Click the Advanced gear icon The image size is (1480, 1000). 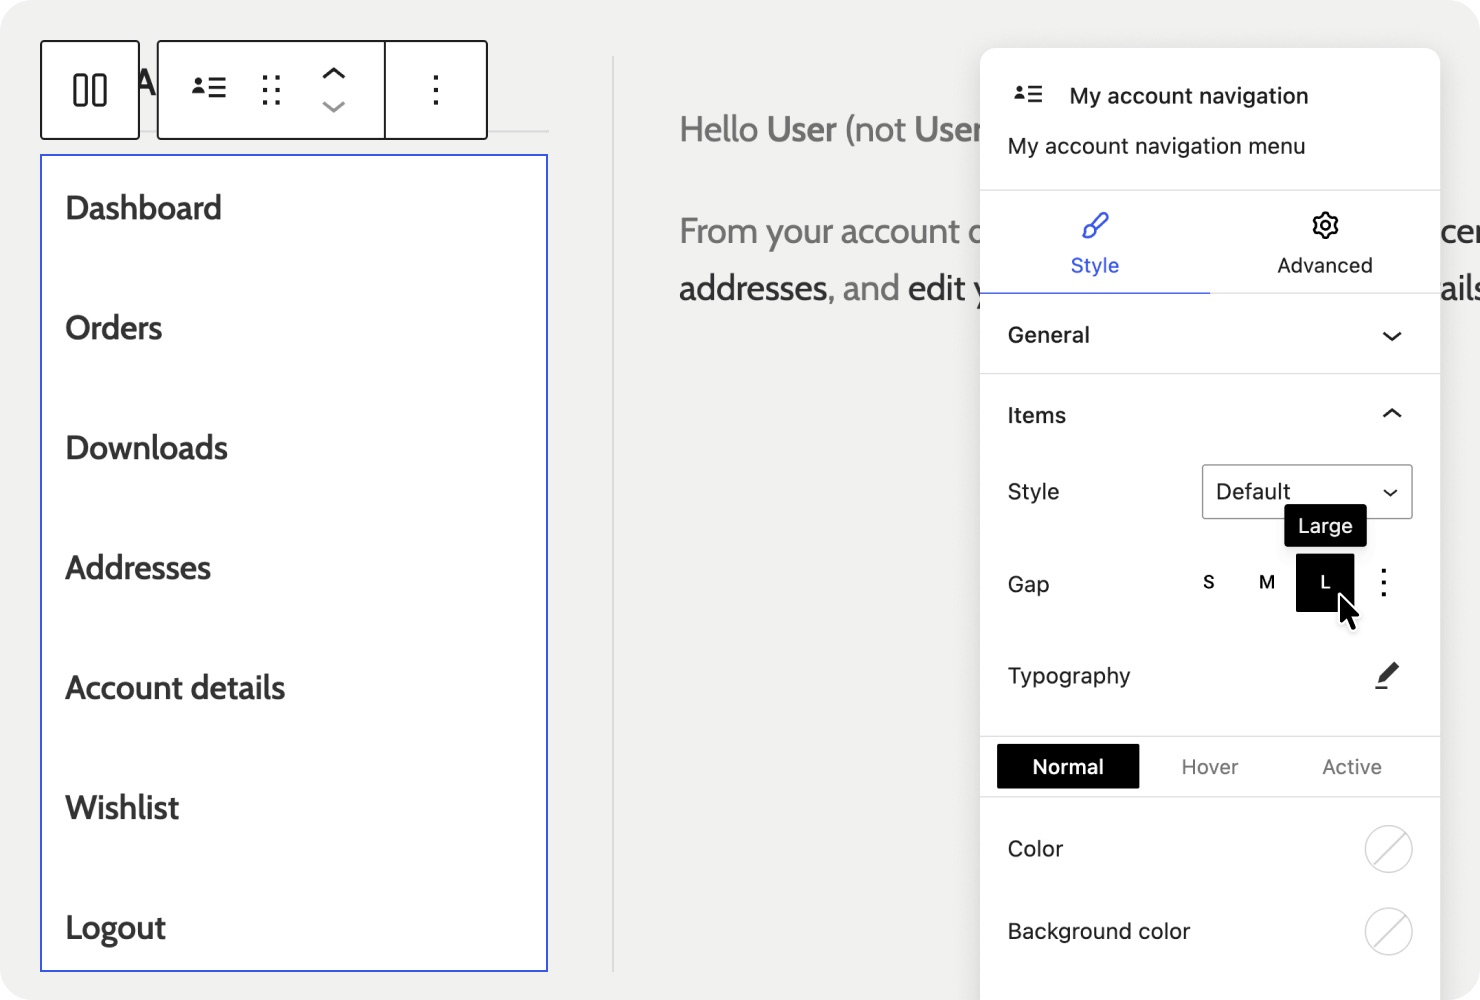[x=1325, y=225]
